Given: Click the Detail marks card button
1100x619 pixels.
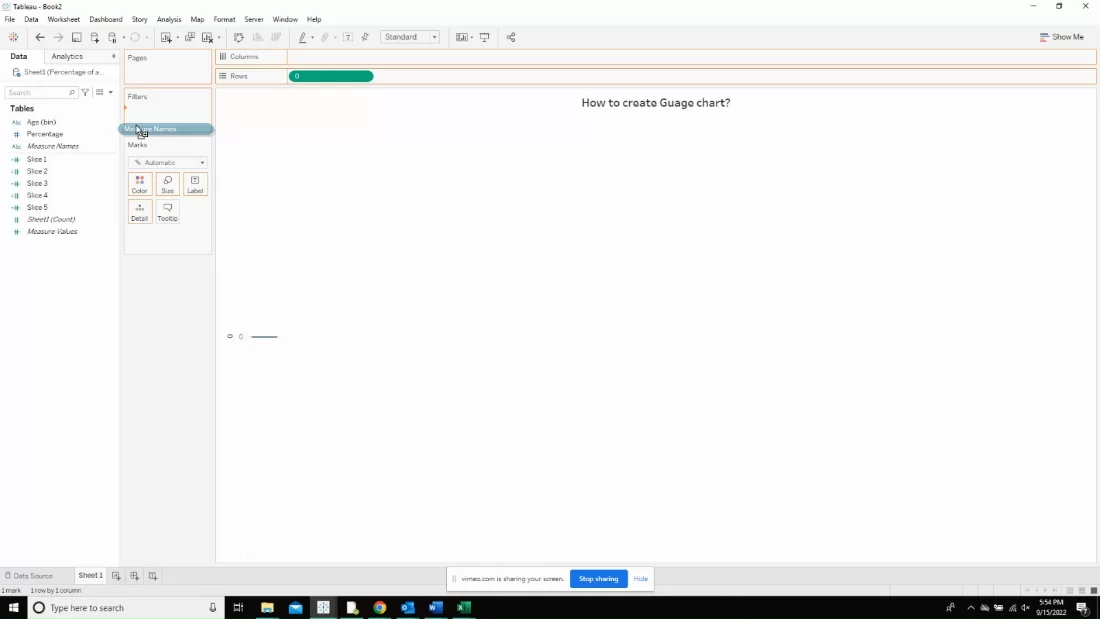Looking at the screenshot, I should click(x=140, y=212).
